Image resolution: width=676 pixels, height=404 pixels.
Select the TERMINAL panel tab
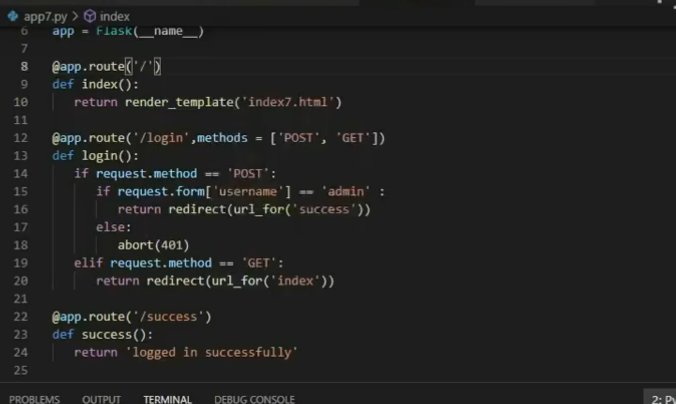tap(167, 399)
